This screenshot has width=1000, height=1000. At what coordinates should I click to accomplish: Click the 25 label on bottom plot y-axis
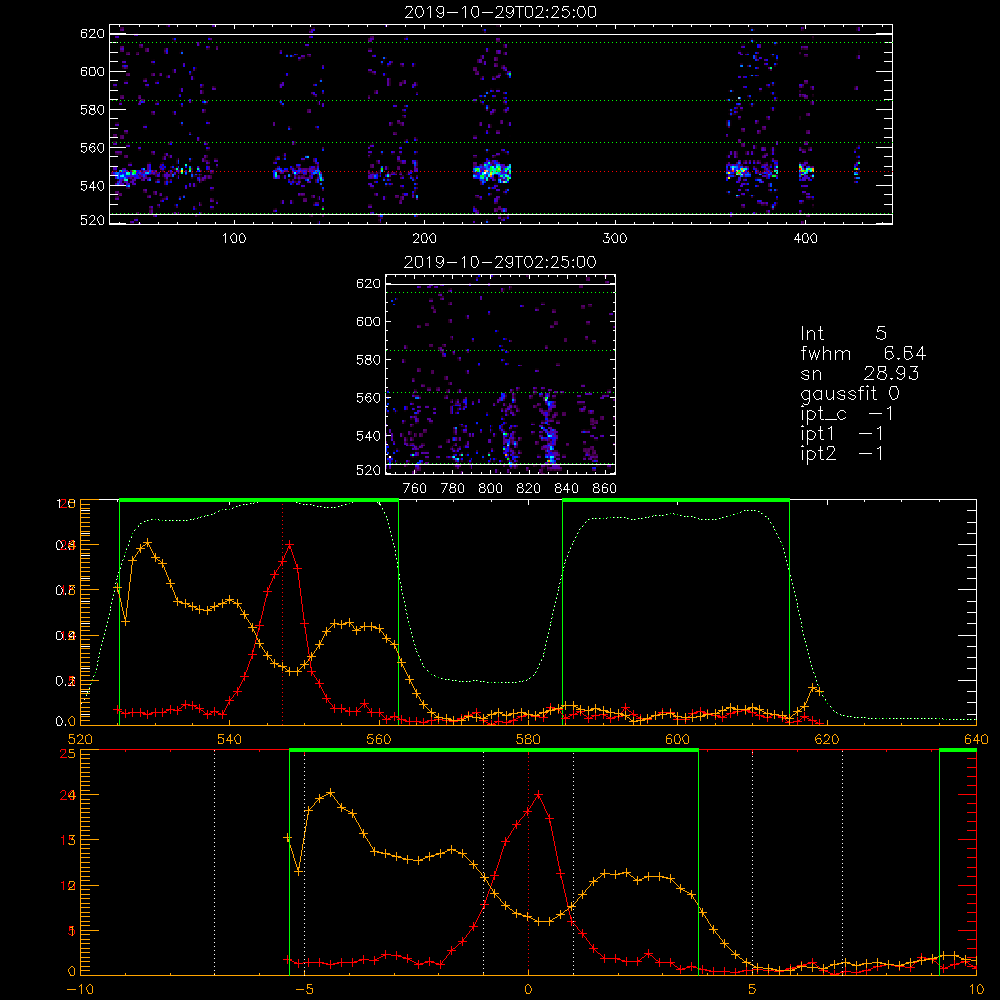pyautogui.click(x=67, y=753)
